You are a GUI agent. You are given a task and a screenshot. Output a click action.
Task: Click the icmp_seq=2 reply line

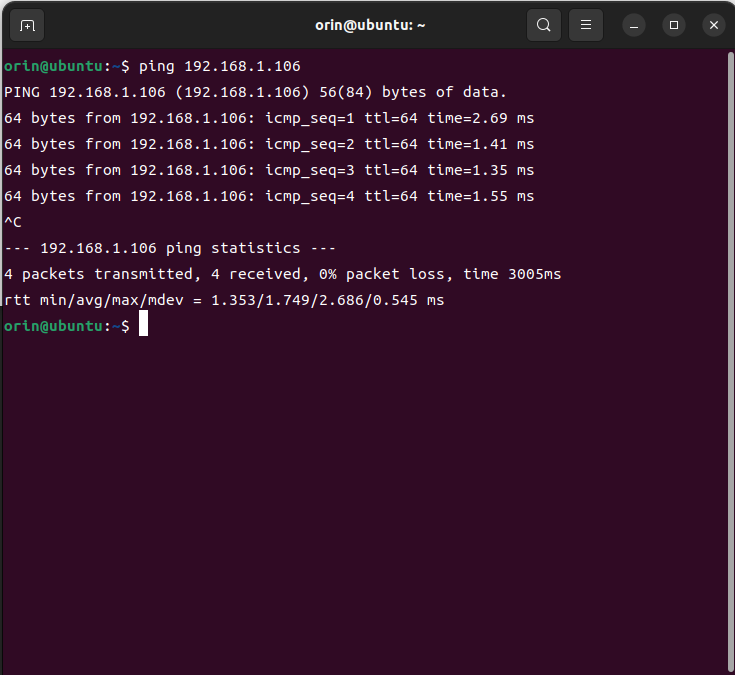tap(269, 144)
